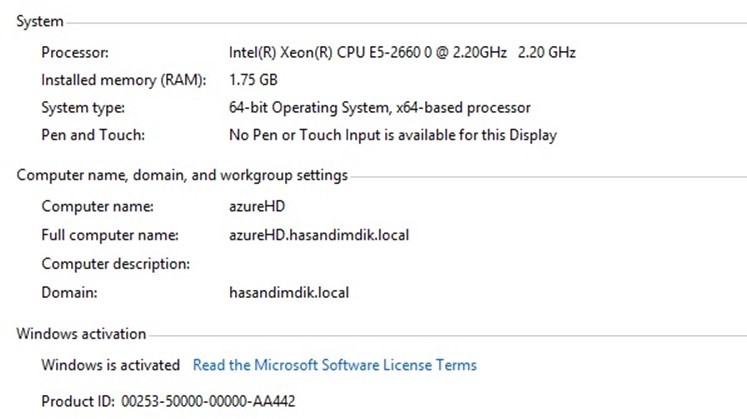Click the System type label
Screen dimensions: 747x419
[84, 107]
